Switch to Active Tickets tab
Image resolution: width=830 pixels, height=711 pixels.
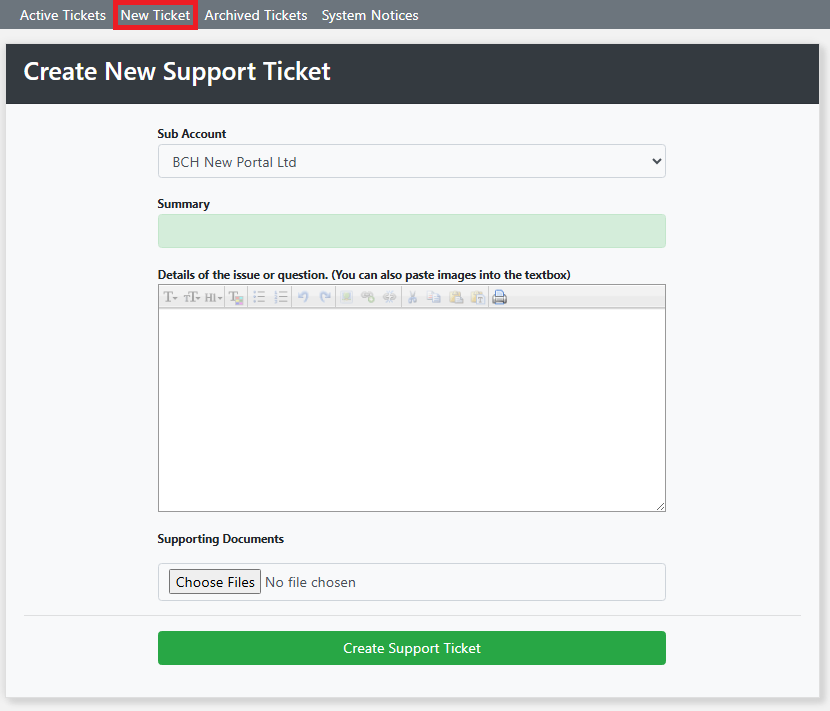coord(63,15)
